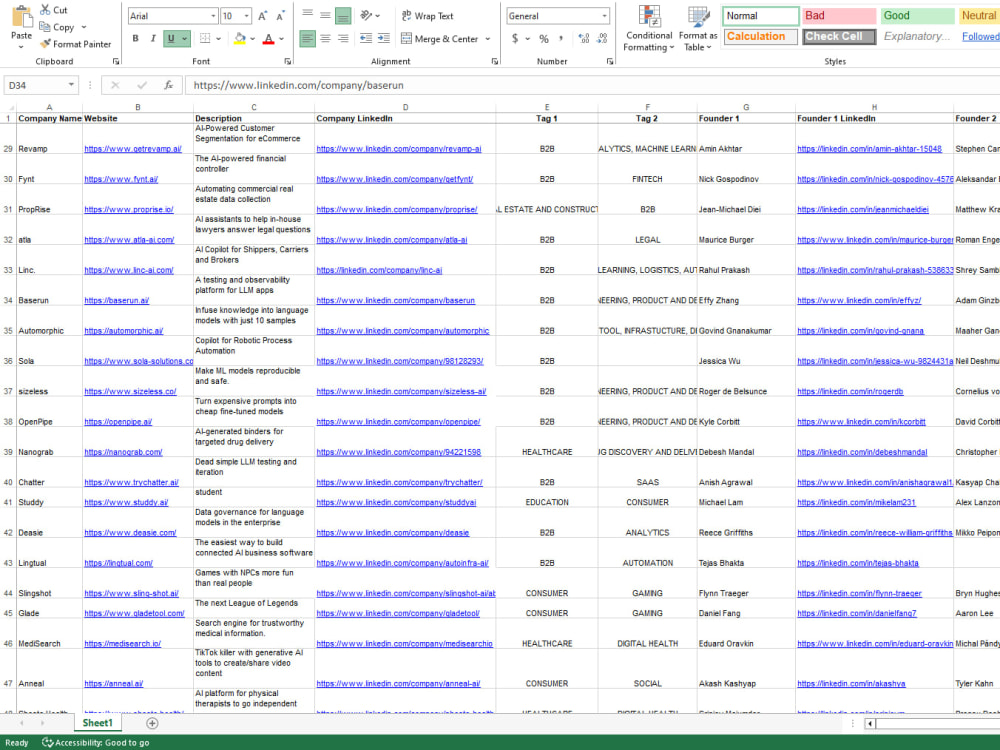Click the Cut scissors button

click(54, 10)
